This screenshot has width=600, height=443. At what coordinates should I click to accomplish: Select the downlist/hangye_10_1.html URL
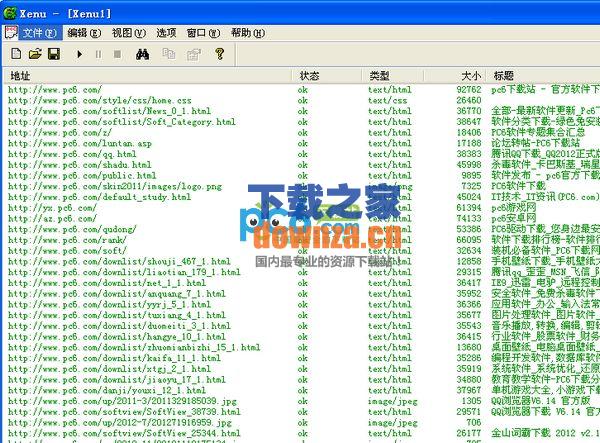pyautogui.click(x=117, y=336)
